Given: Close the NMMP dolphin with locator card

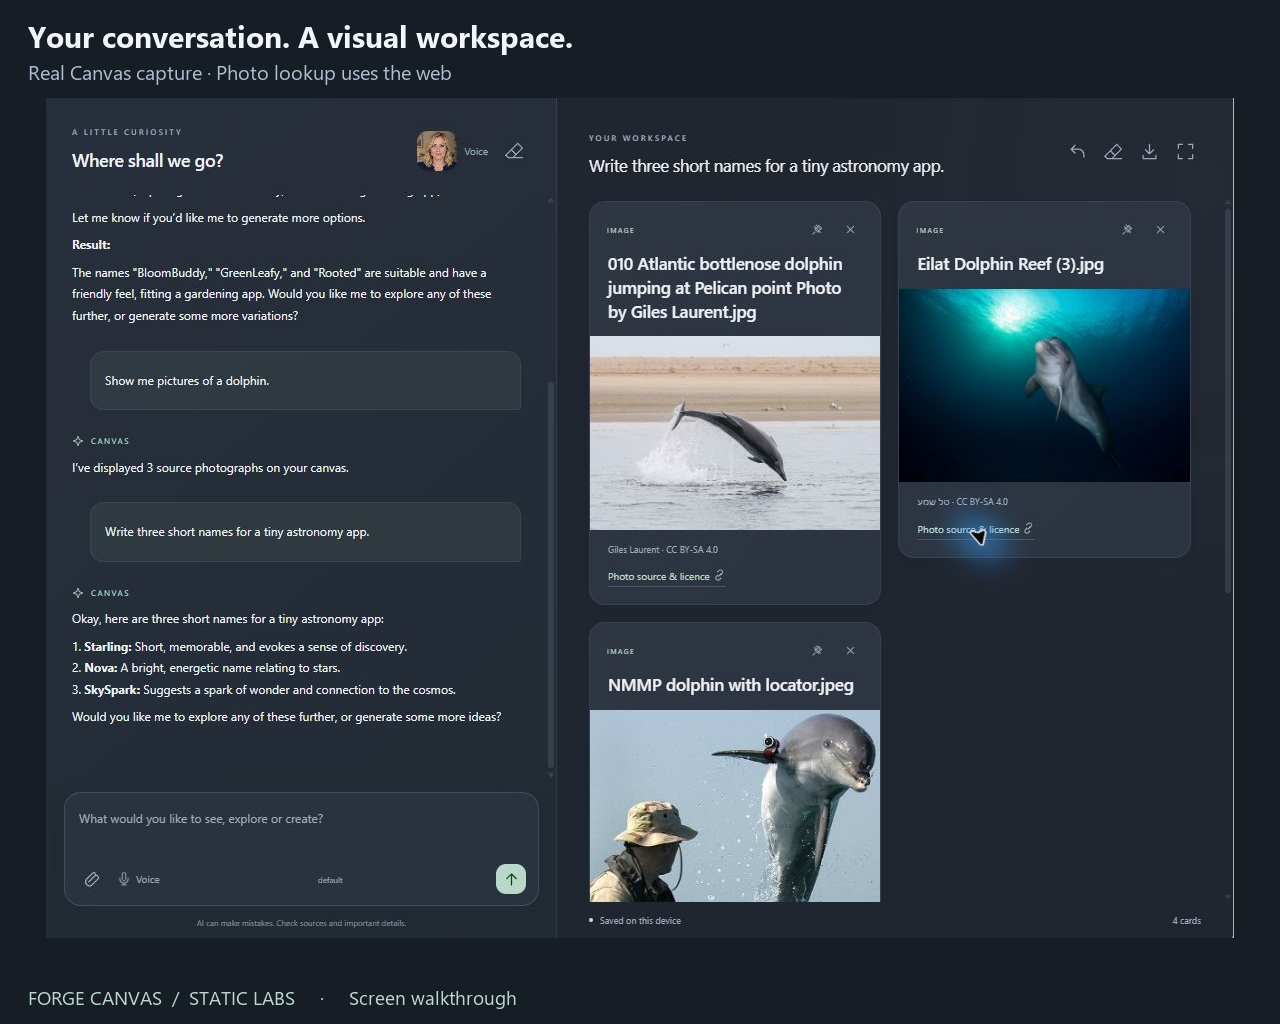Looking at the screenshot, I should 850,651.
